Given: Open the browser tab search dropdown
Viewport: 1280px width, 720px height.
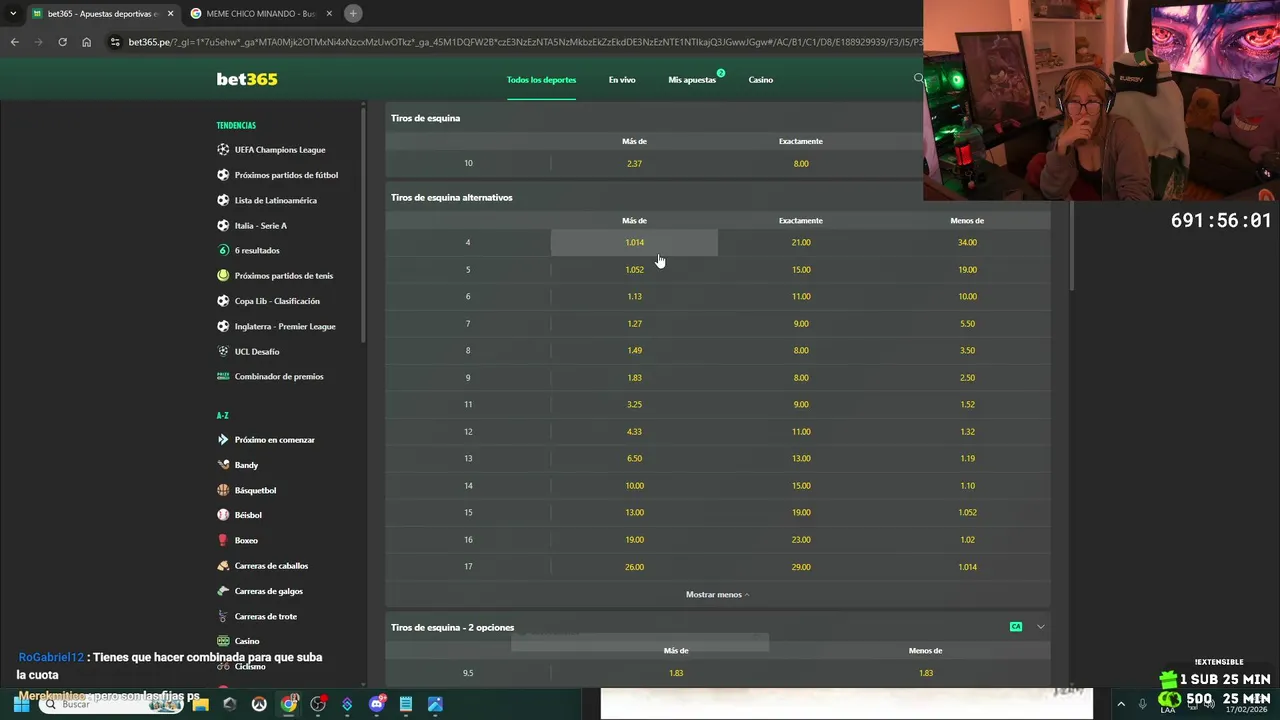Looking at the screenshot, I should coord(13,13).
